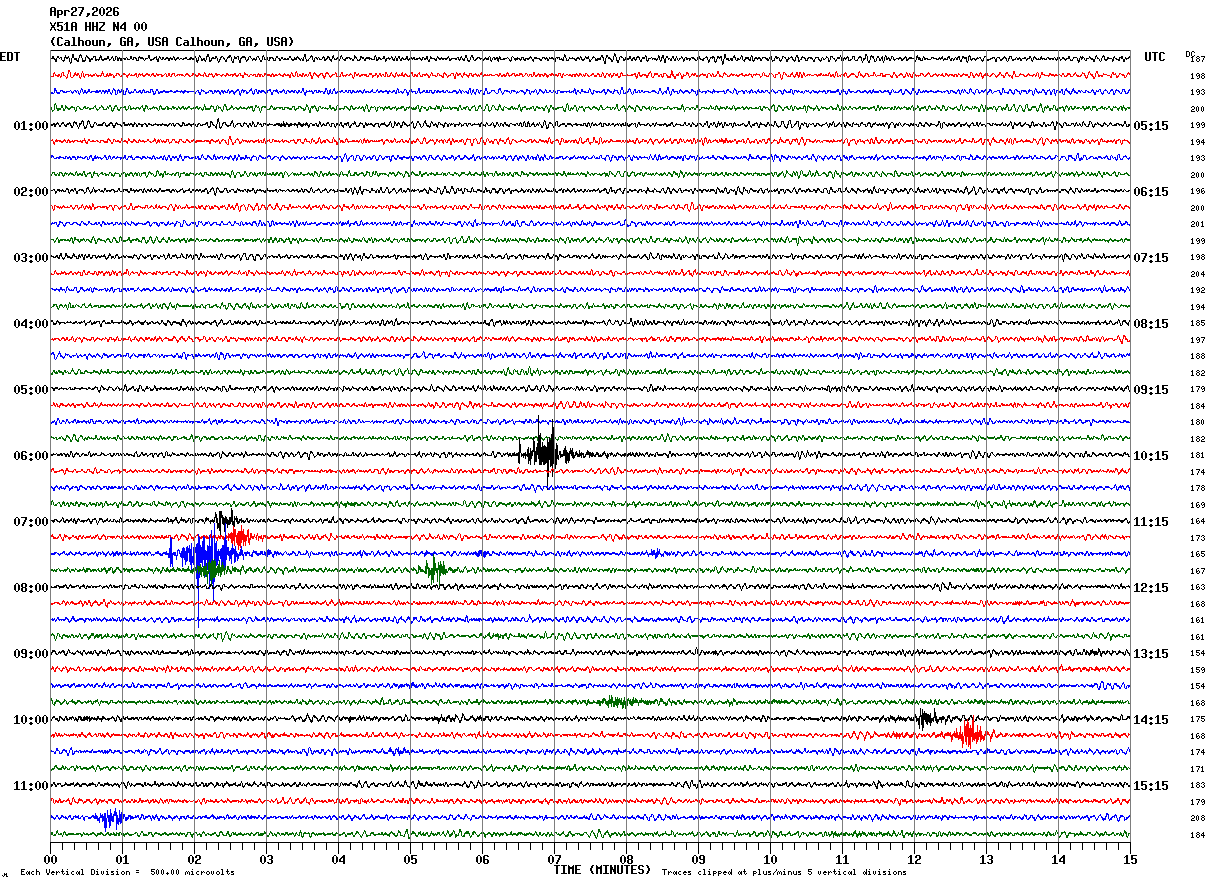Select the 07:00 EDT row label
The image size is (1210, 886).
pos(31,522)
